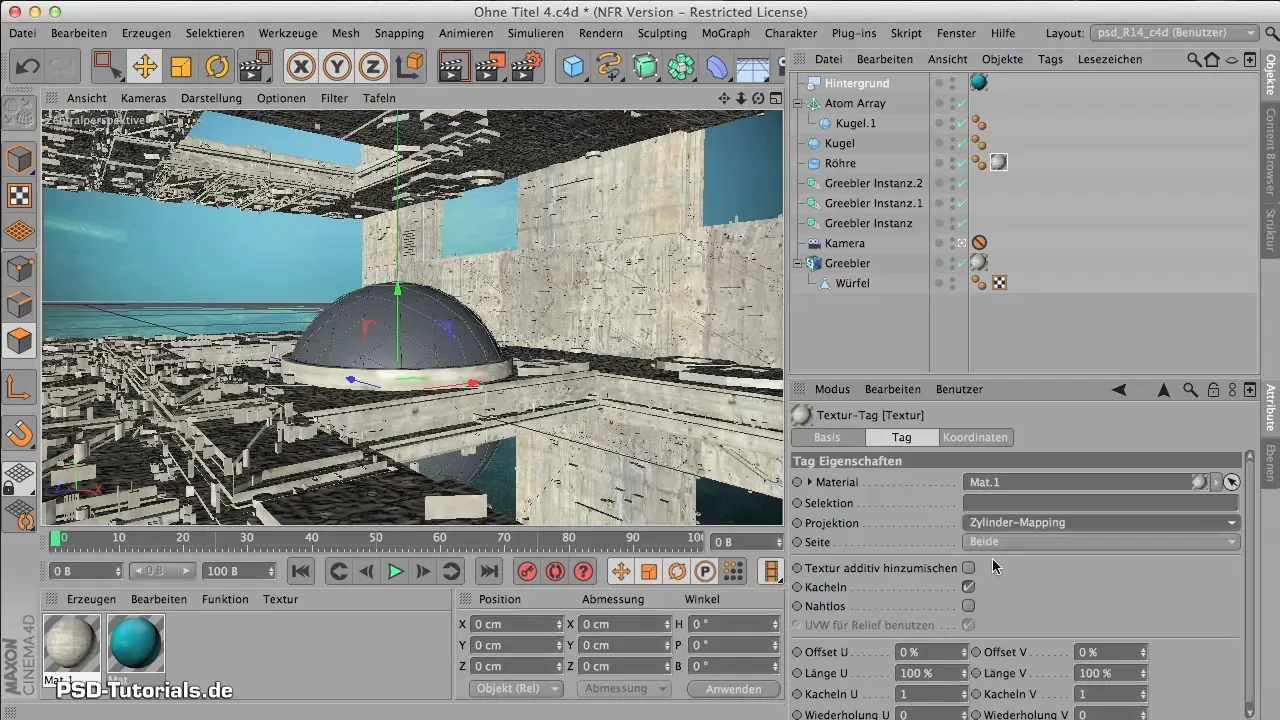
Task: Click the search icon in object manager
Action: click(x=1194, y=59)
